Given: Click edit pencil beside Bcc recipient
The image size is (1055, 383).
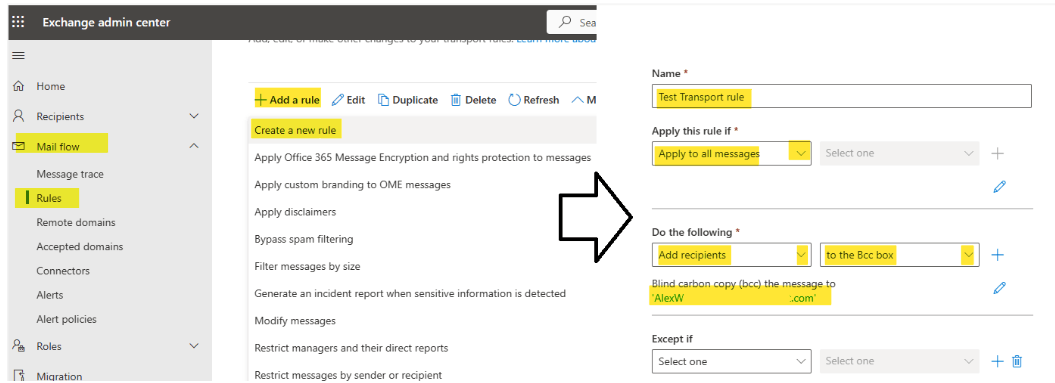Looking at the screenshot, I should pos(999,288).
